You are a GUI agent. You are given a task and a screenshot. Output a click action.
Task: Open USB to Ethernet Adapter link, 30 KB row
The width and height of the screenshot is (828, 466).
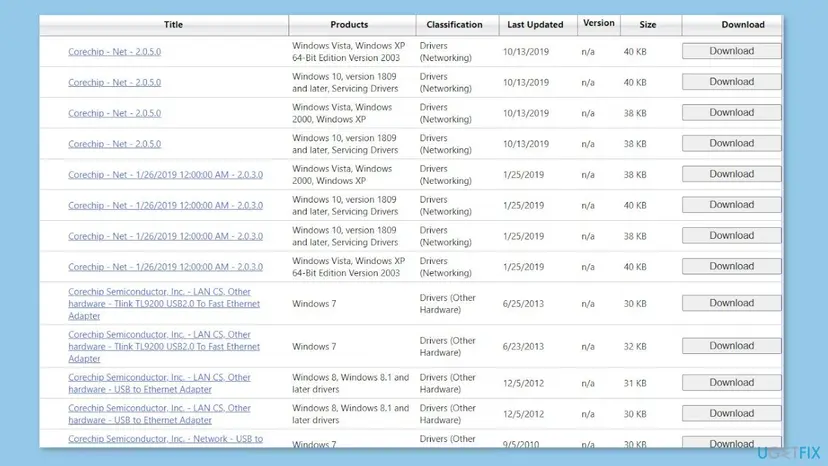(x=159, y=414)
